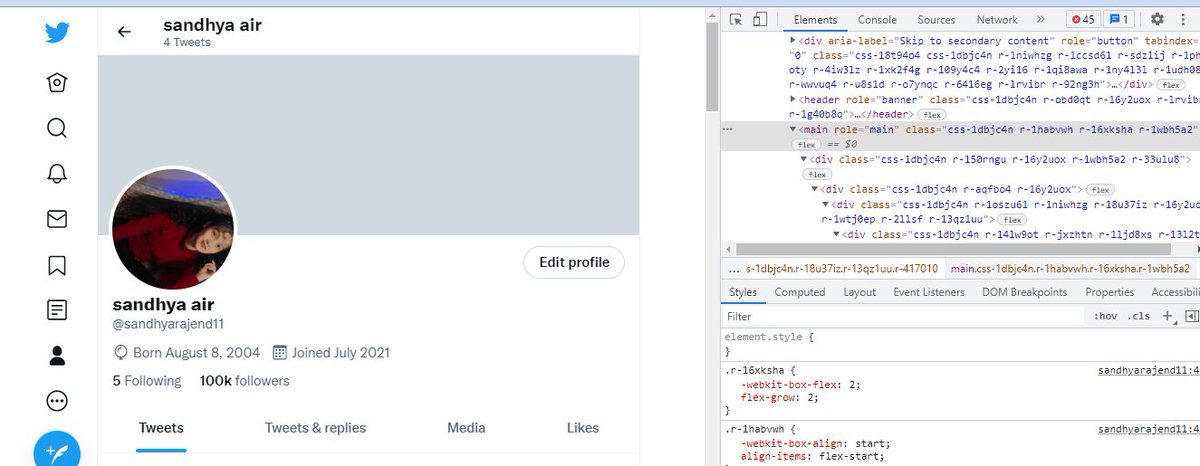This screenshot has width=1200, height=466.
Task: Toggle the device toolbar icon in DevTools
Action: (x=759, y=19)
